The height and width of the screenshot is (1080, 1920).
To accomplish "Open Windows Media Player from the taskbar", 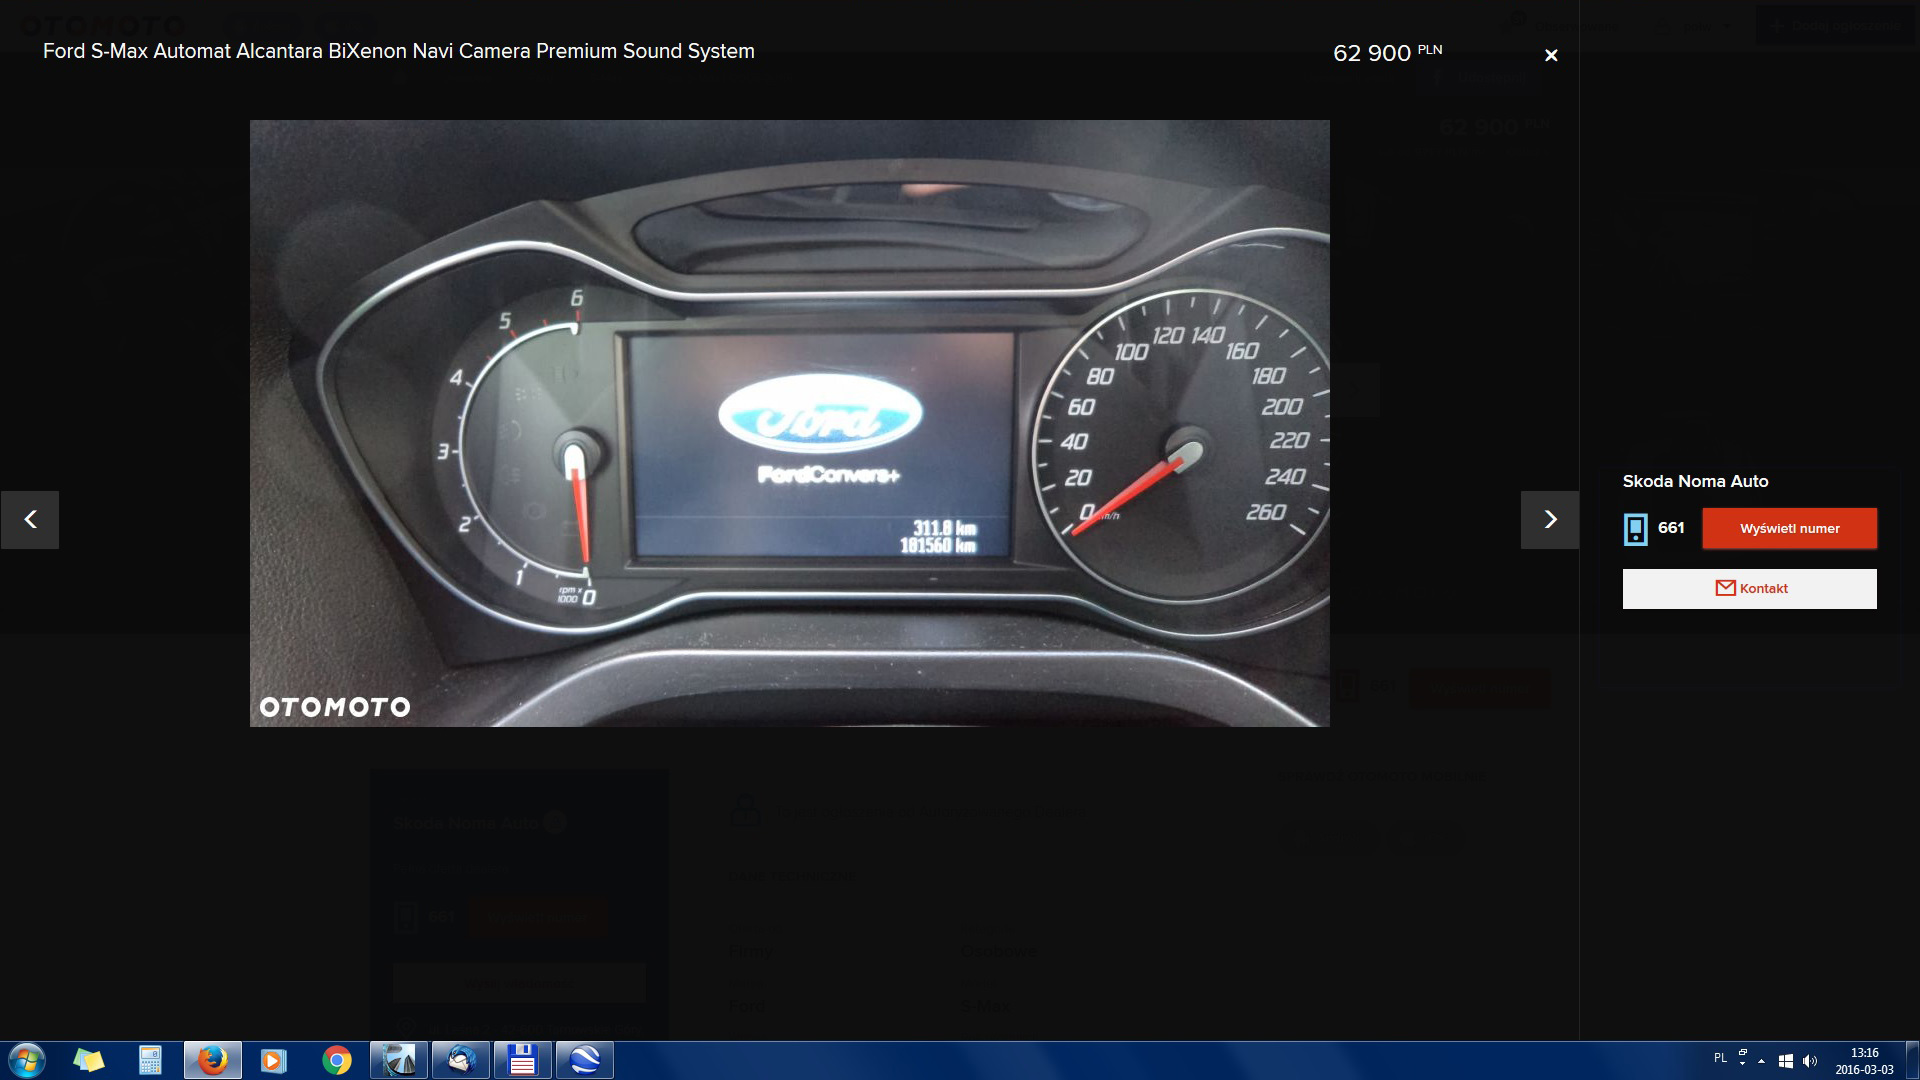I will [273, 1060].
